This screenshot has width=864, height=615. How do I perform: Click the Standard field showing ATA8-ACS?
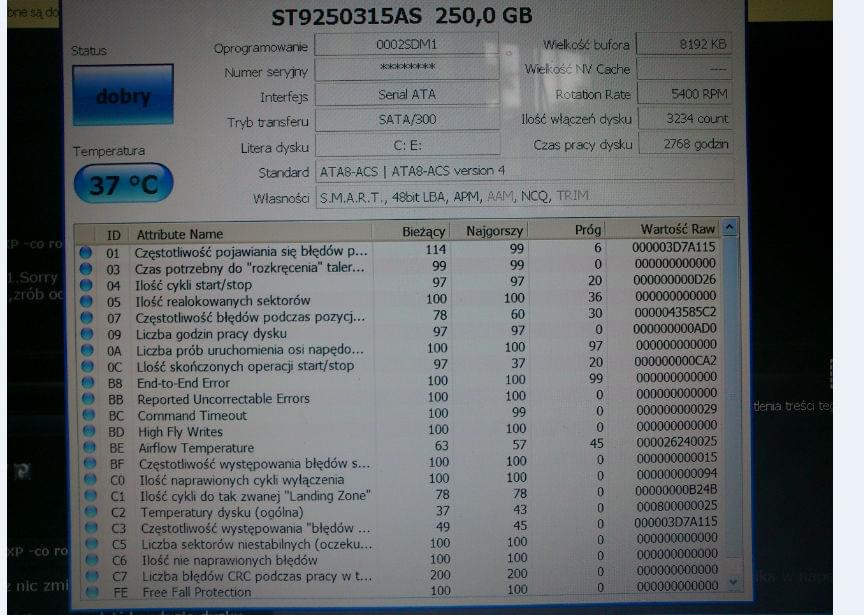[x=525, y=171]
